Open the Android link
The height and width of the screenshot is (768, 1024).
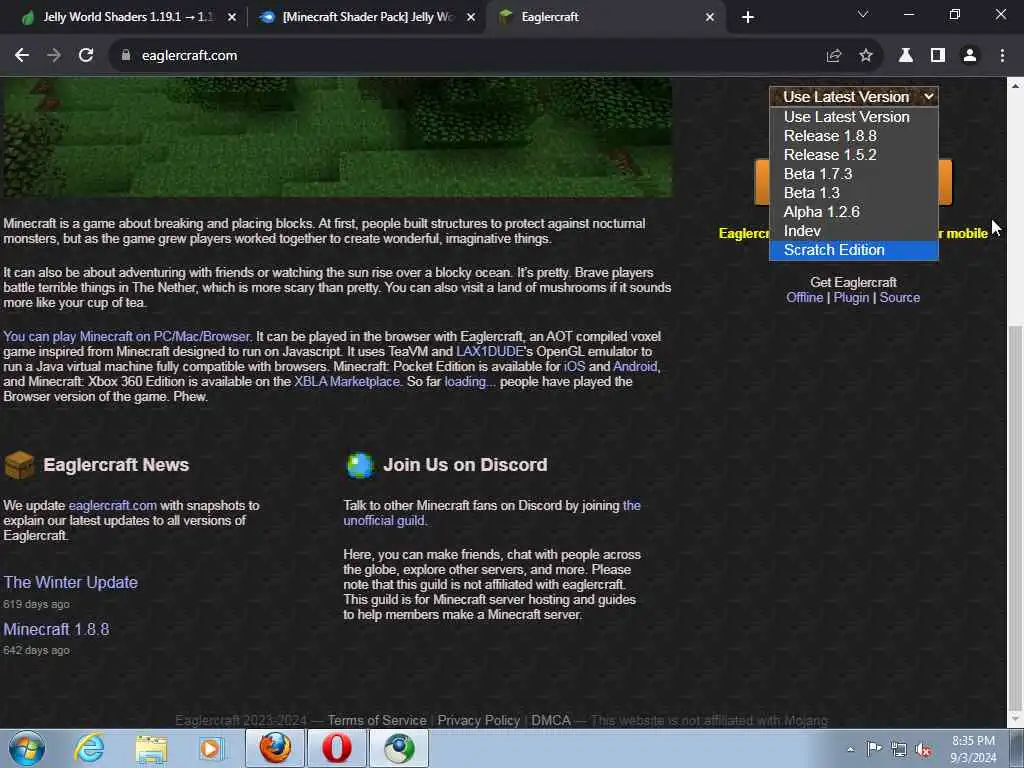(x=635, y=366)
